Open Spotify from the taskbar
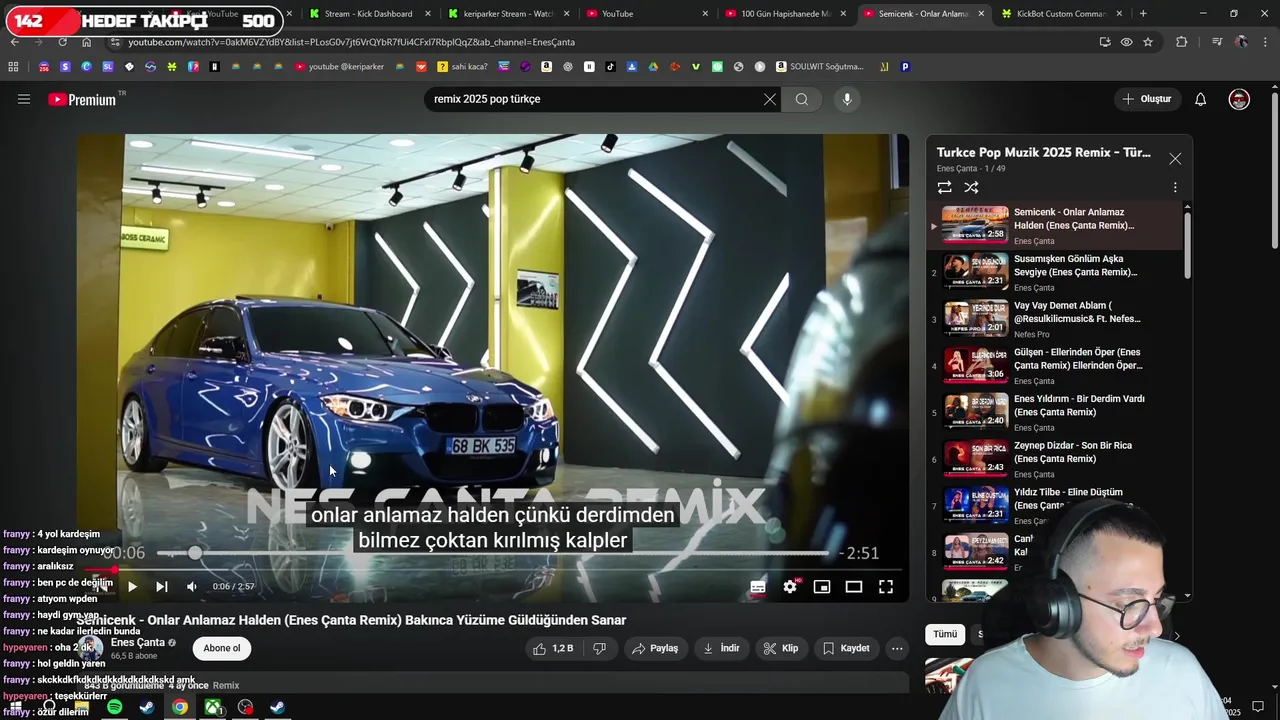The height and width of the screenshot is (720, 1280). (x=114, y=707)
